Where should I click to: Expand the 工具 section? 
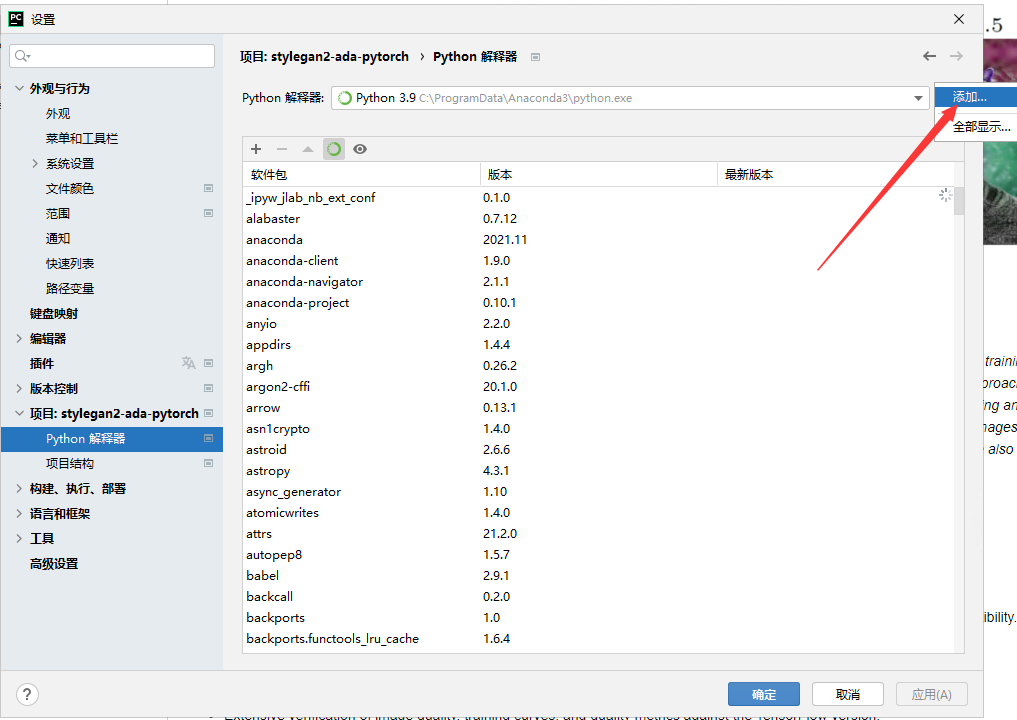point(19,538)
